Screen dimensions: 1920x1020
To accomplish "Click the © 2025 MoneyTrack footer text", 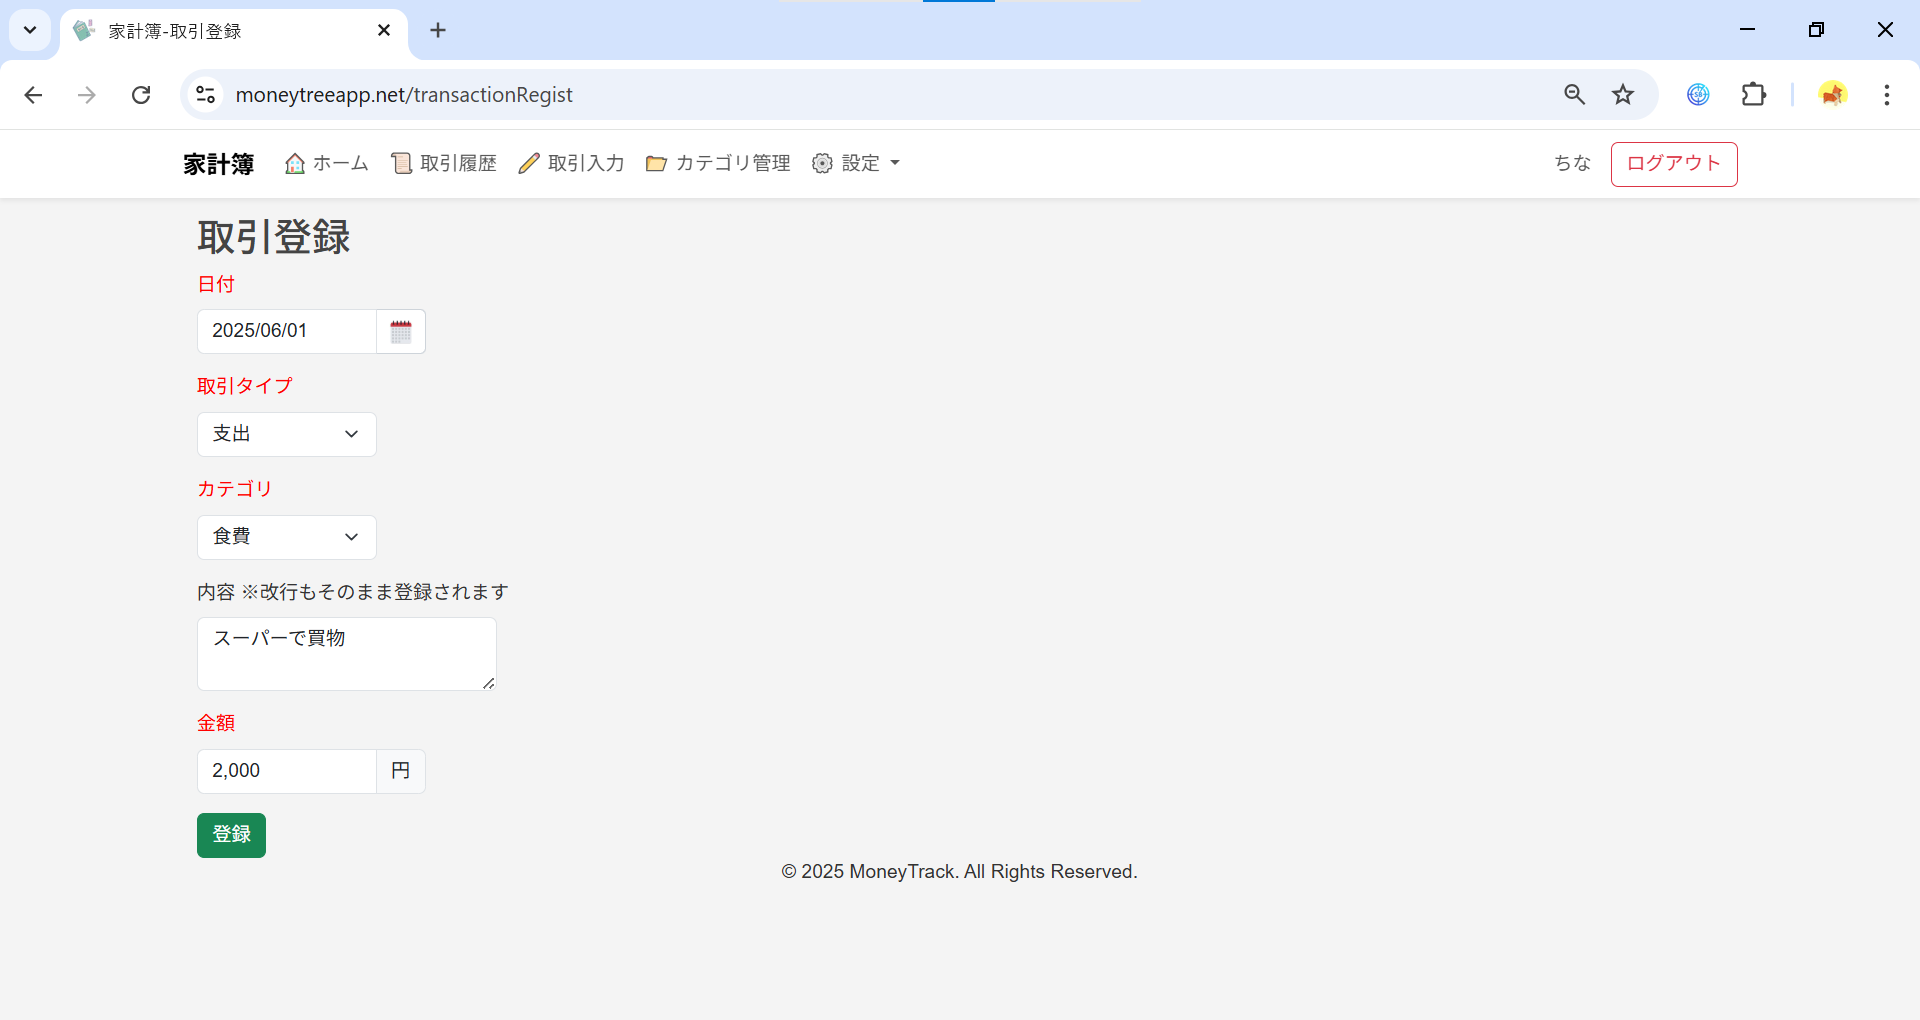I will (959, 872).
